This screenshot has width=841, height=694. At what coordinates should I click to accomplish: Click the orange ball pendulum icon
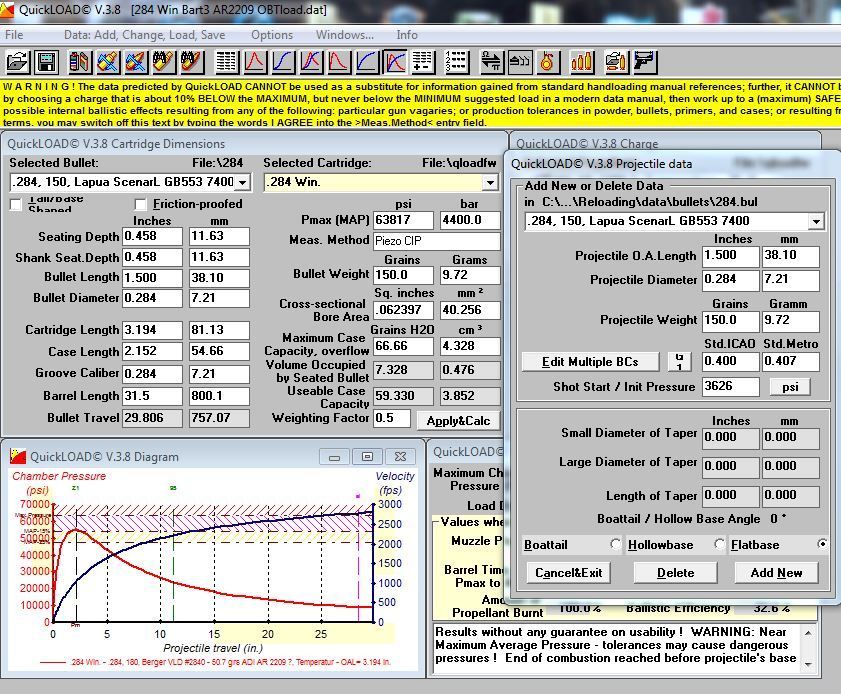tap(548, 62)
